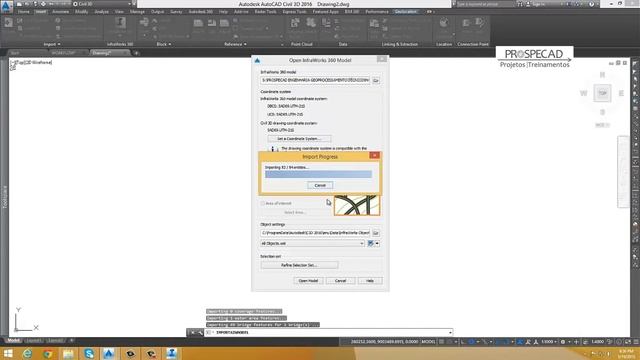Viewport: 640px width, 360px height.
Task: Expand the Block ribbon panel
Action: click(164, 44)
